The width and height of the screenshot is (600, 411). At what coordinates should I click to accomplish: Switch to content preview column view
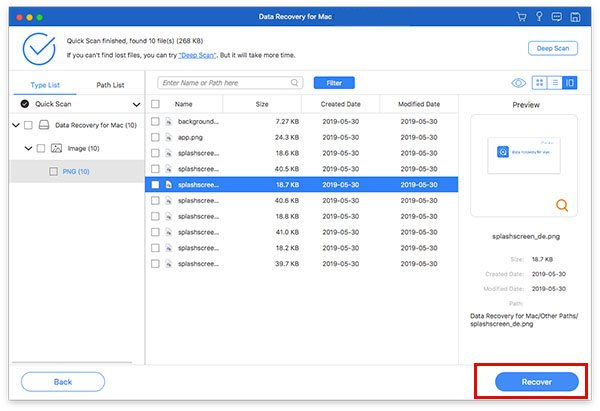[570, 83]
